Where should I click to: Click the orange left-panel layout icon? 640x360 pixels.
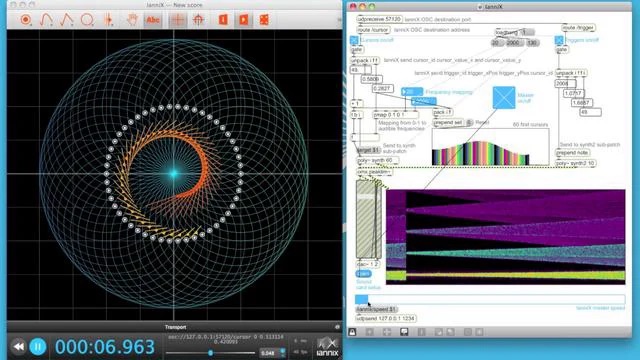(x=223, y=20)
